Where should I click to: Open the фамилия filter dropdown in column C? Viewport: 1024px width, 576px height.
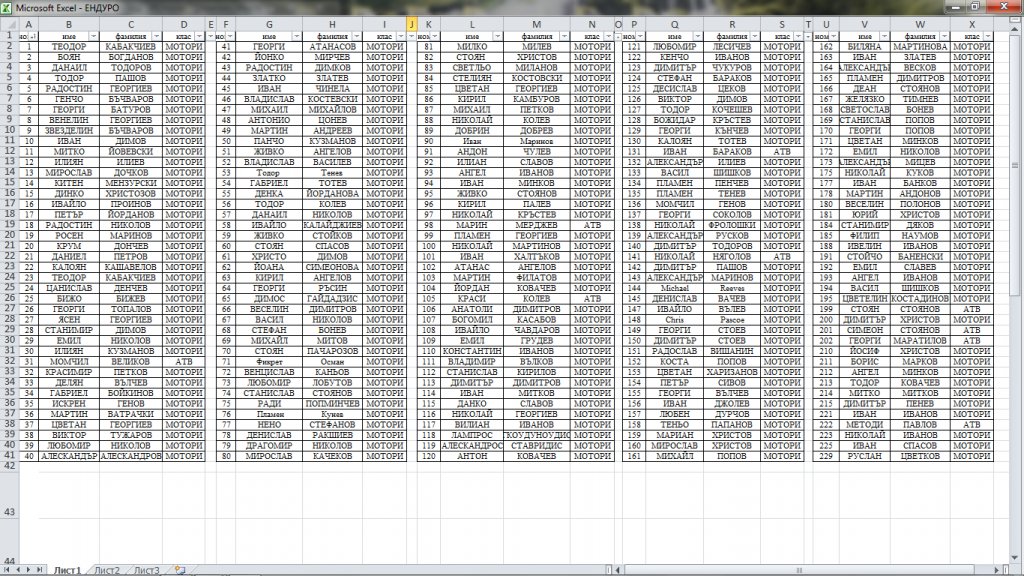pos(155,36)
